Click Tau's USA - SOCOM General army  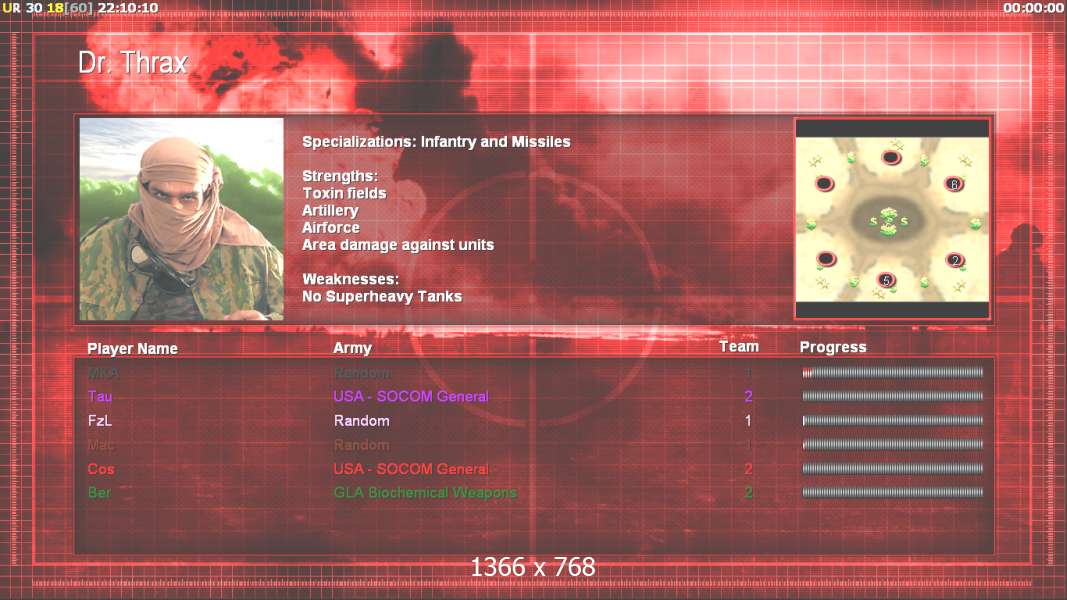411,397
